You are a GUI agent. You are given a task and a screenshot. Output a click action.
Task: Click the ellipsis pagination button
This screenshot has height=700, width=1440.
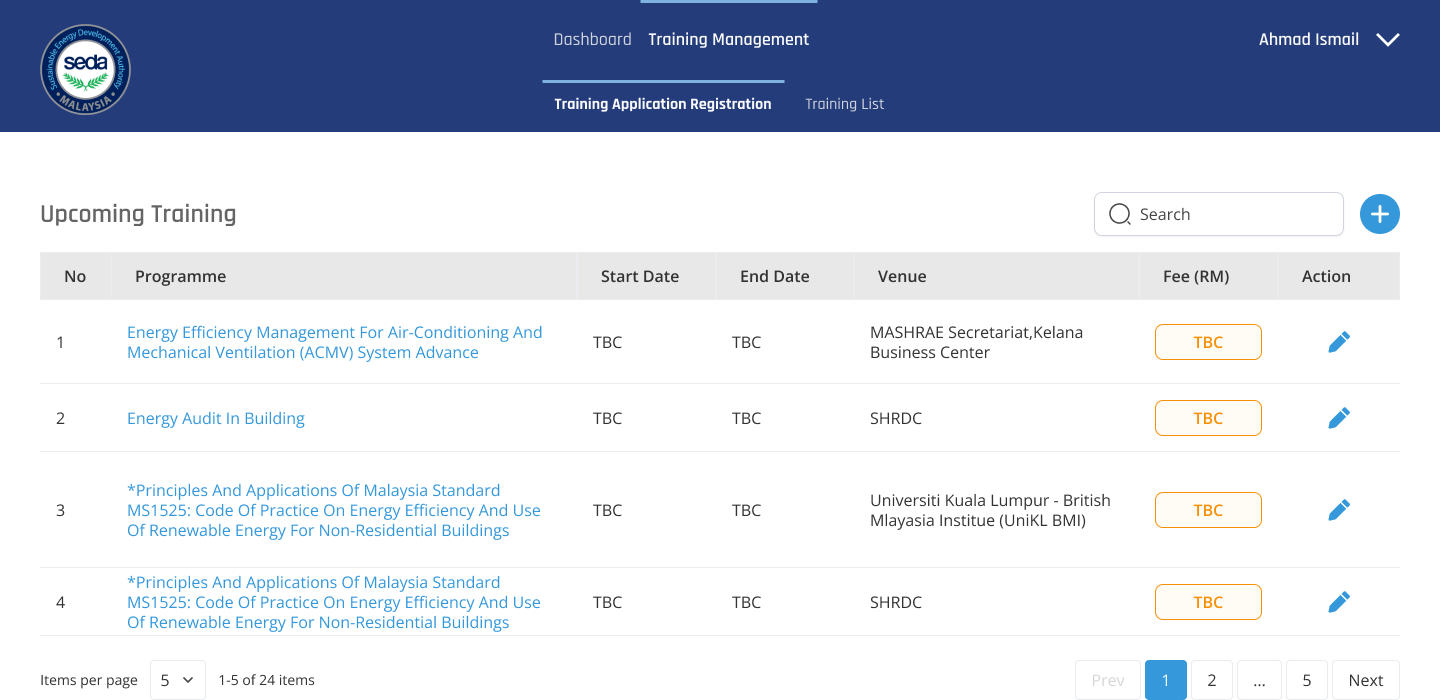tap(1259, 680)
